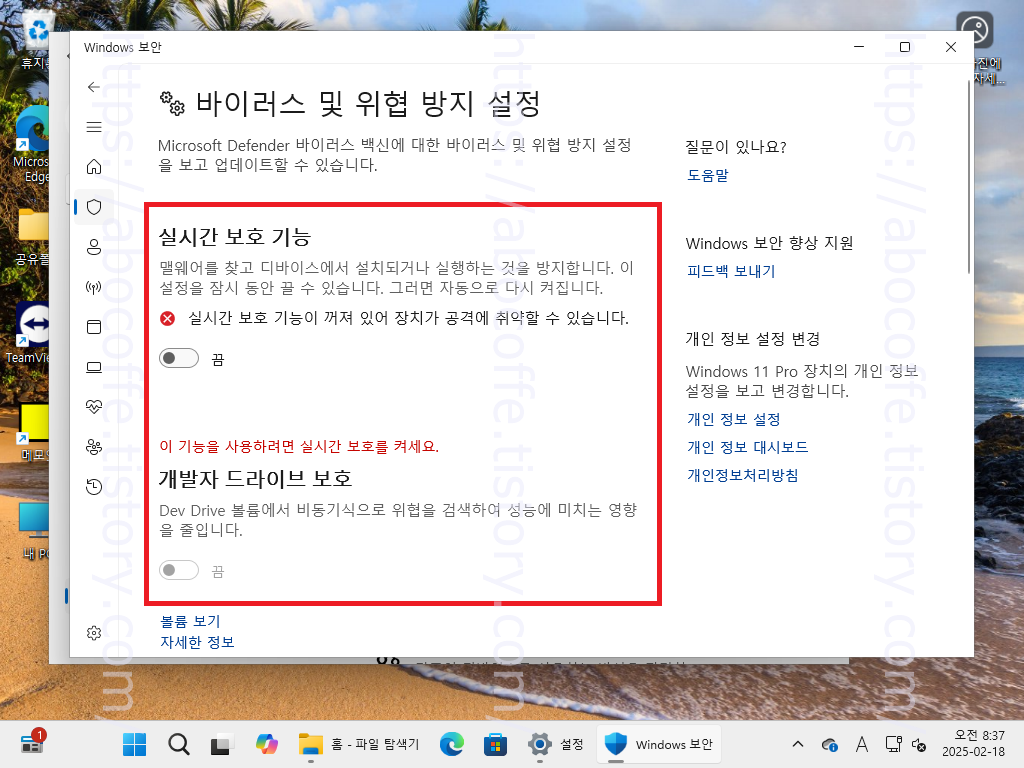1024x768 pixels.
Task: Turn on 실시간 보호 기능 toggle
Action: click(179, 358)
